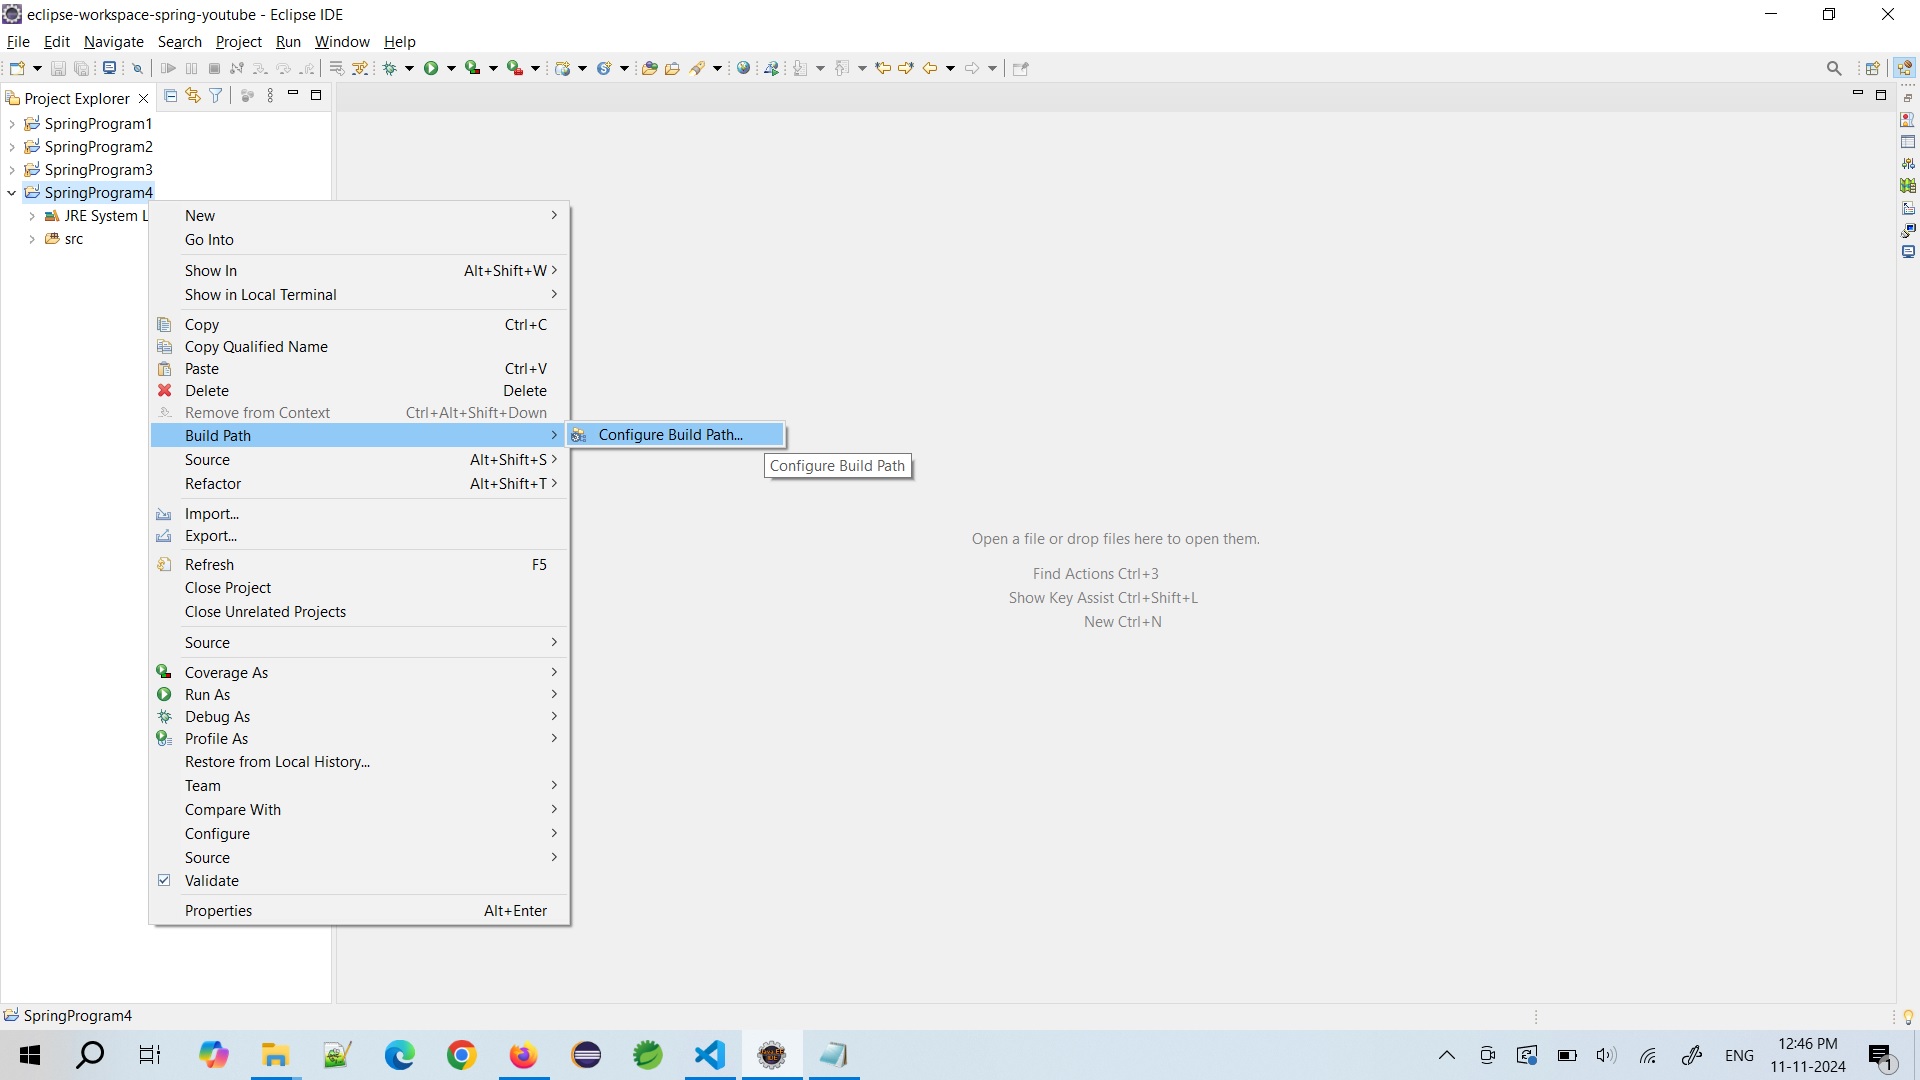The image size is (1920, 1080).
Task: Expand the SpringProgram2 project
Action: [12, 147]
